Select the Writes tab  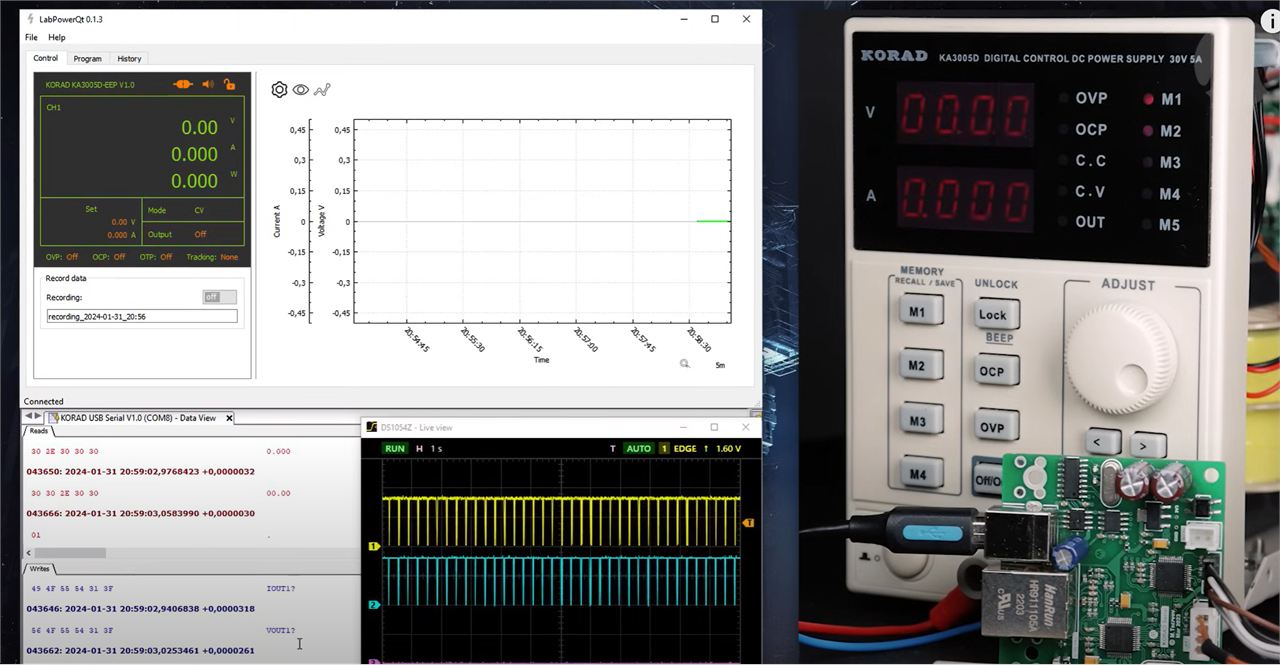click(39, 568)
